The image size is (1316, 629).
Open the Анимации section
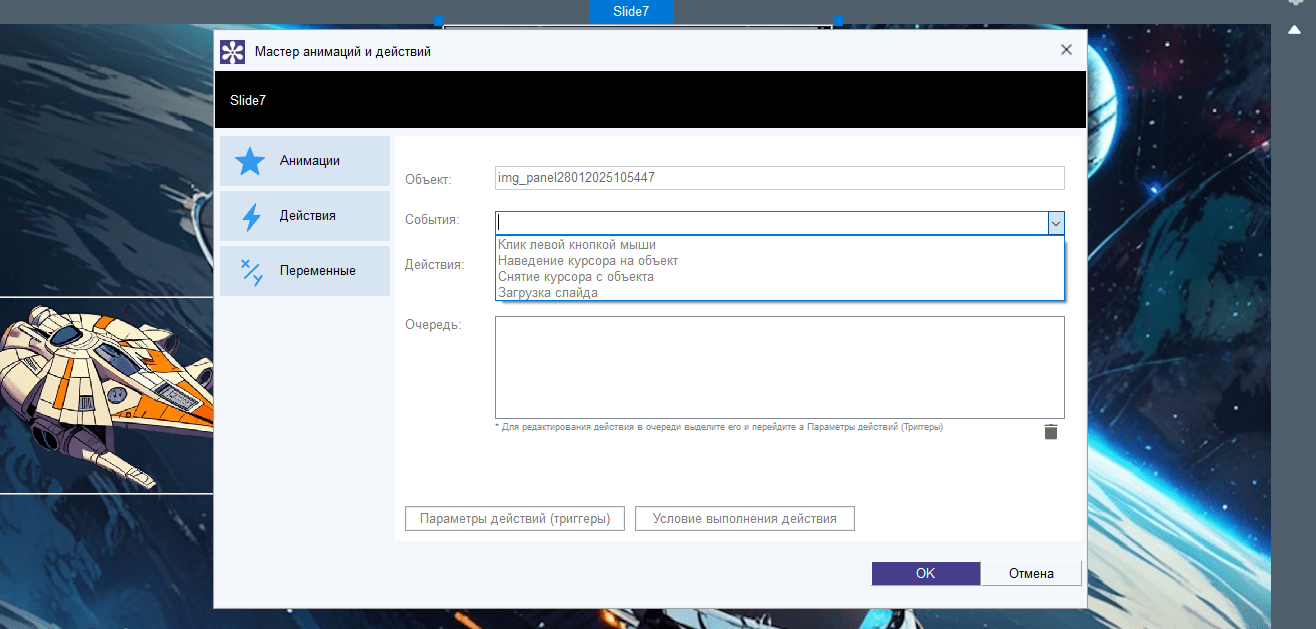coord(305,161)
